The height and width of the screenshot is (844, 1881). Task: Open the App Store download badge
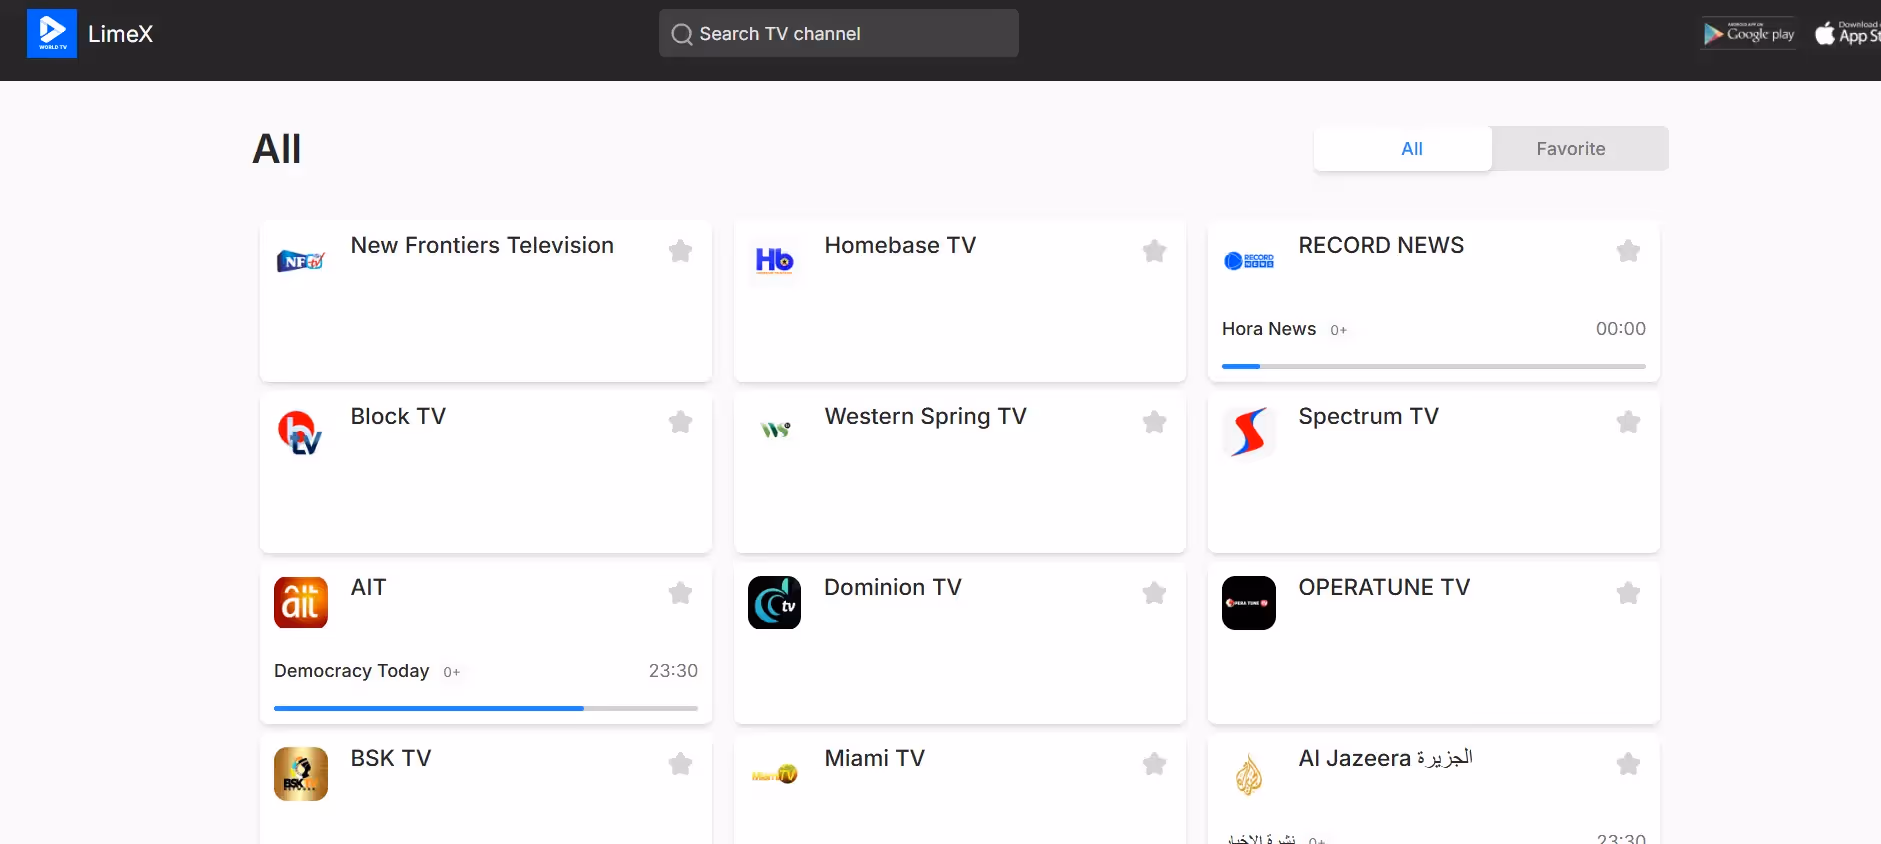[1847, 33]
